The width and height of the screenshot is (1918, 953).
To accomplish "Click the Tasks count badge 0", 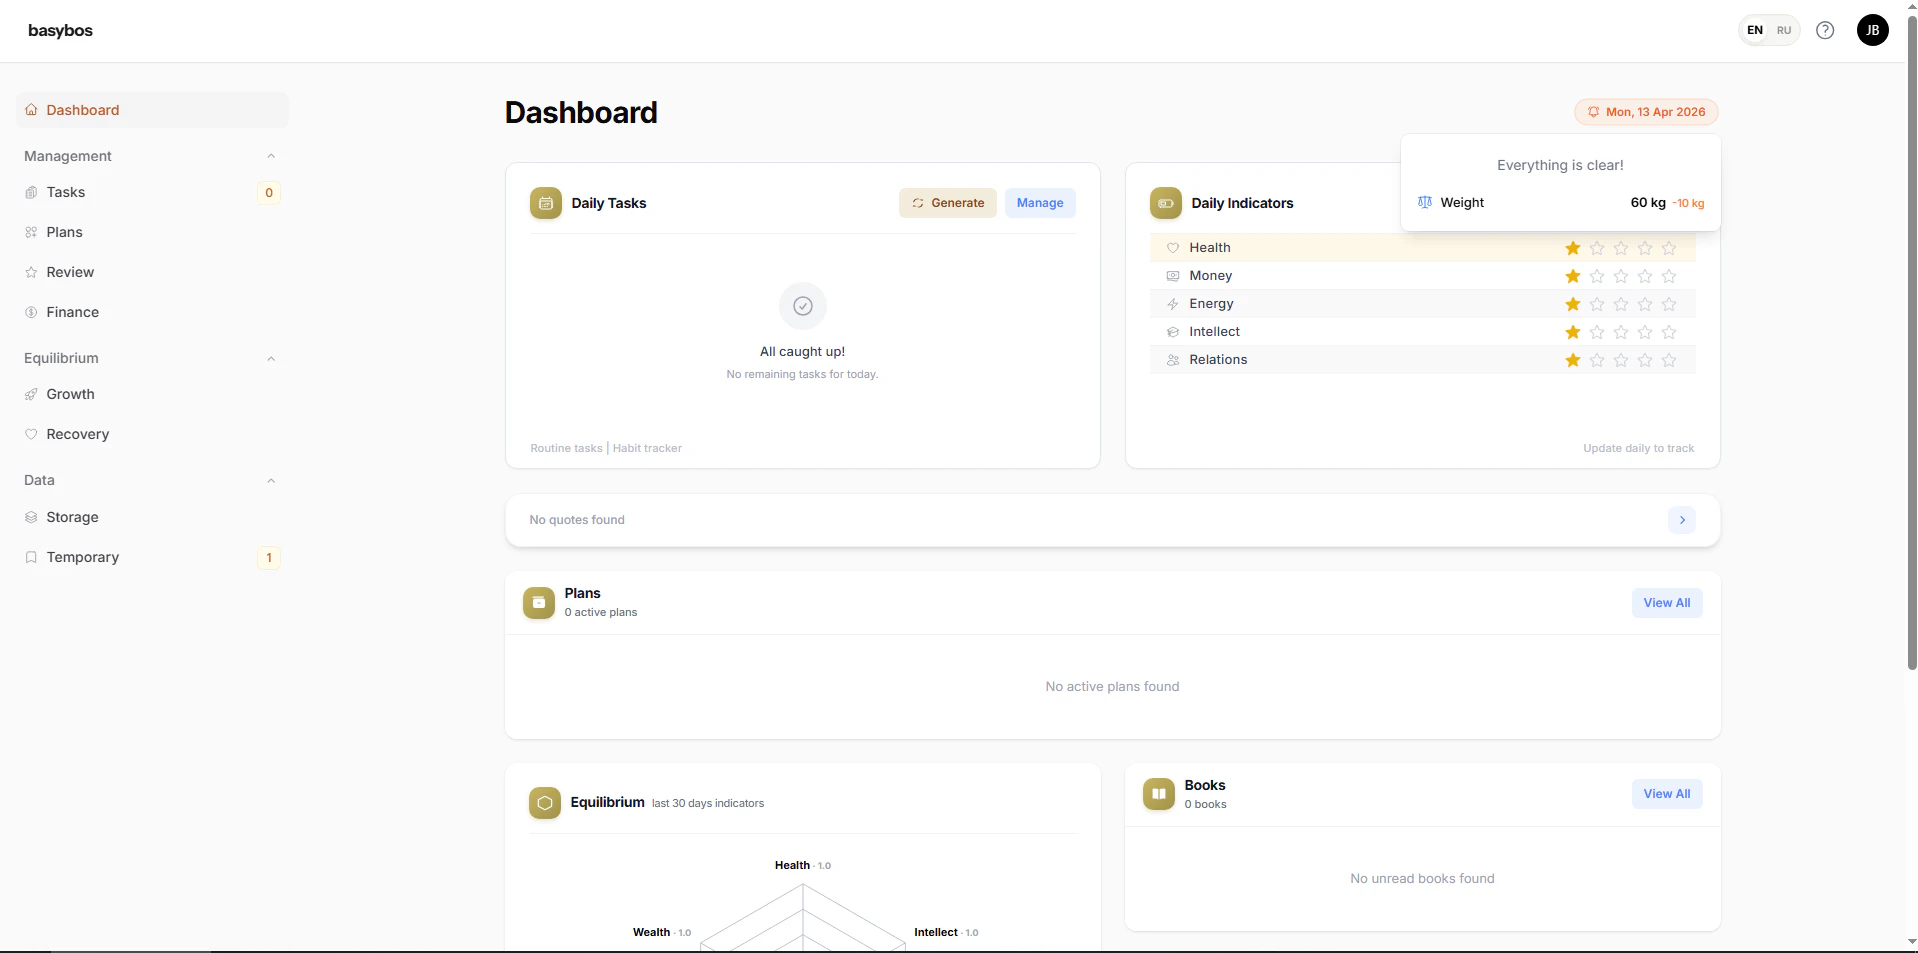I will click(269, 193).
